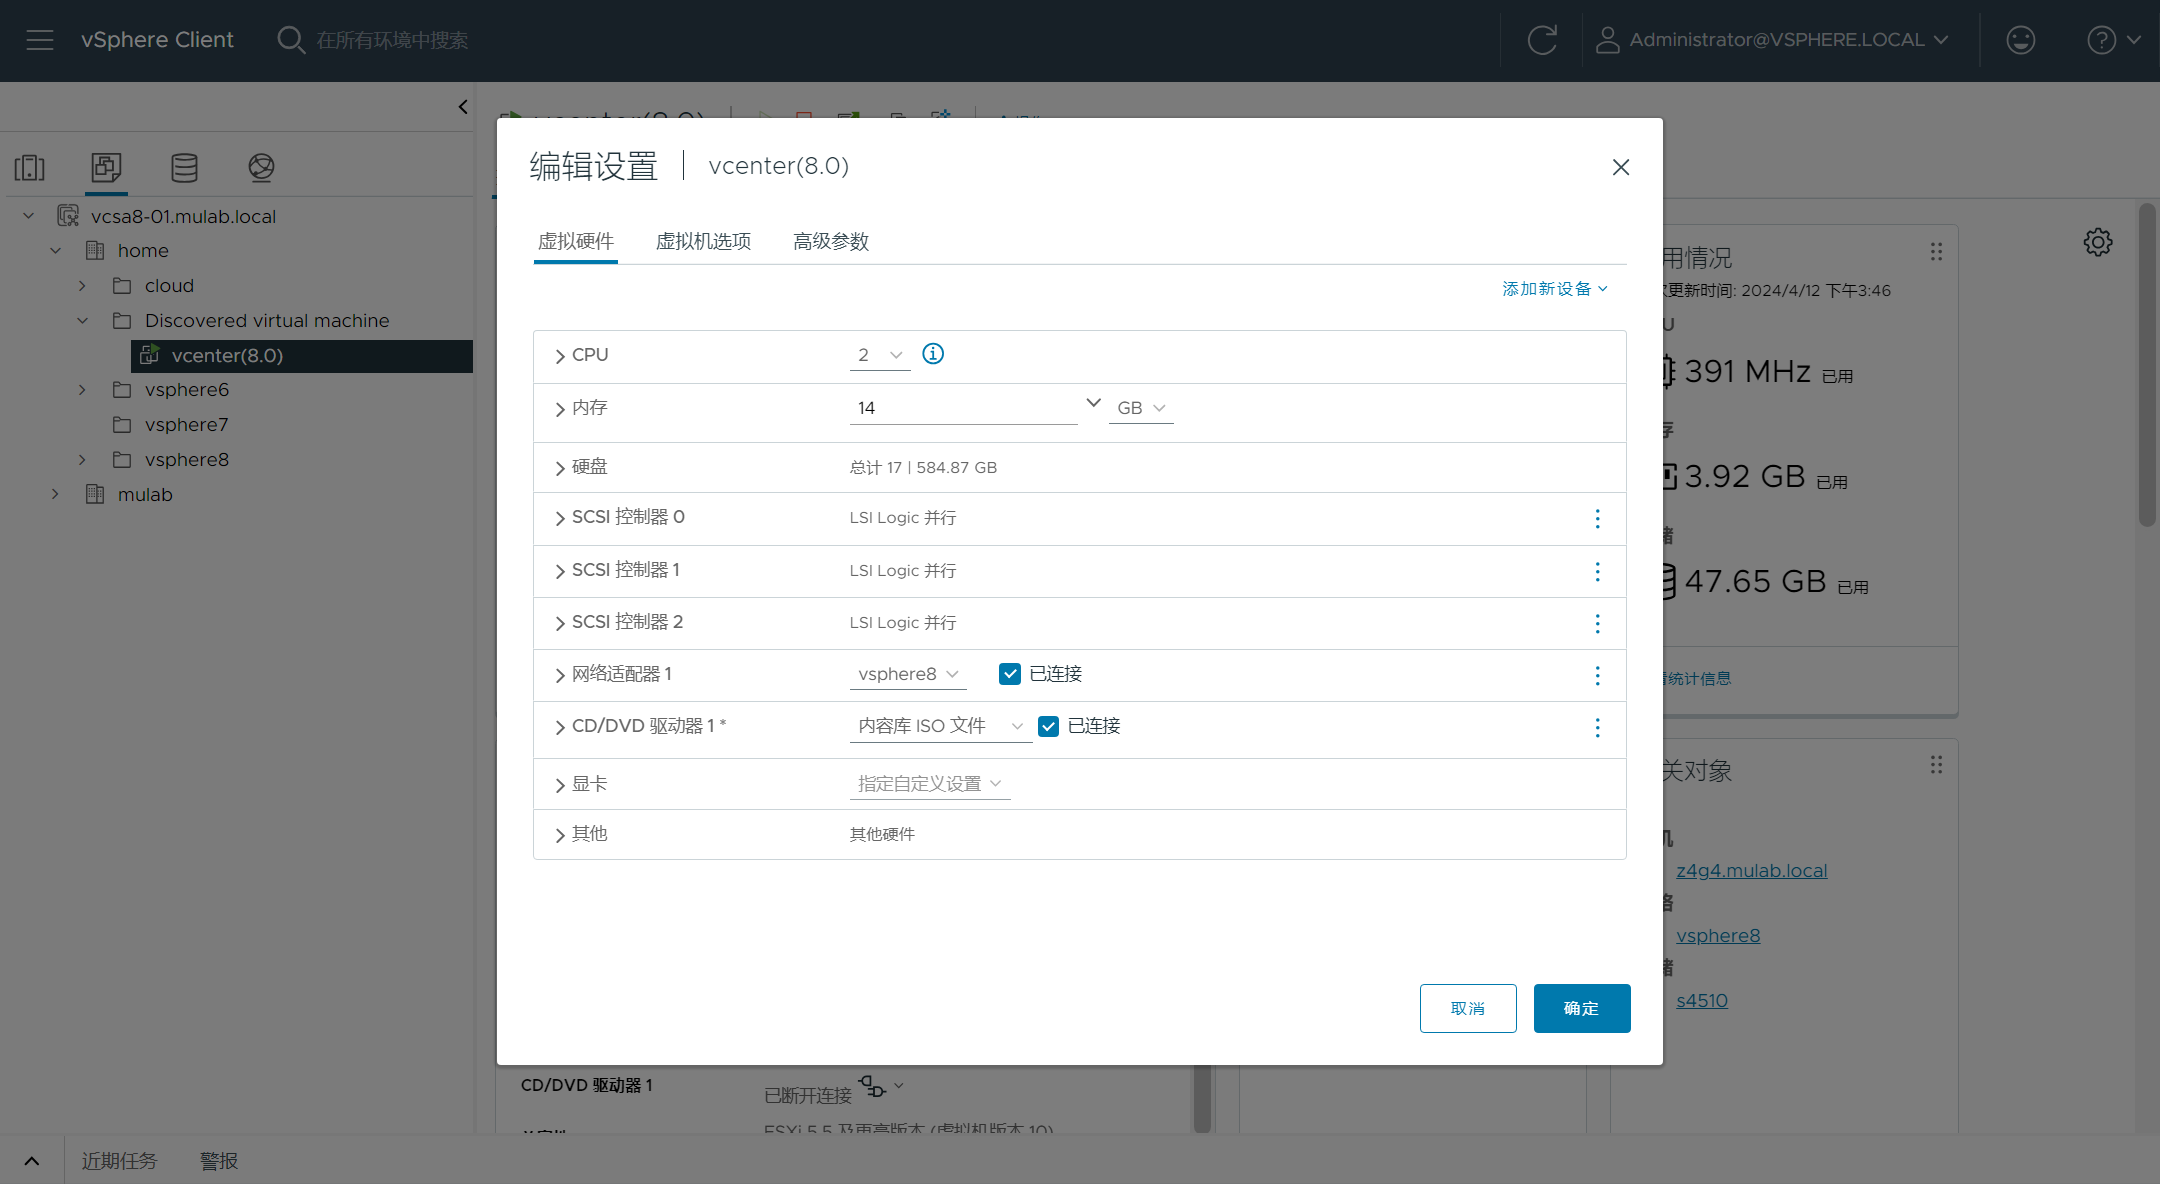Open CD/DVD 驱动器 1 three-dot menu
This screenshot has width=2160, height=1184.
tap(1597, 727)
